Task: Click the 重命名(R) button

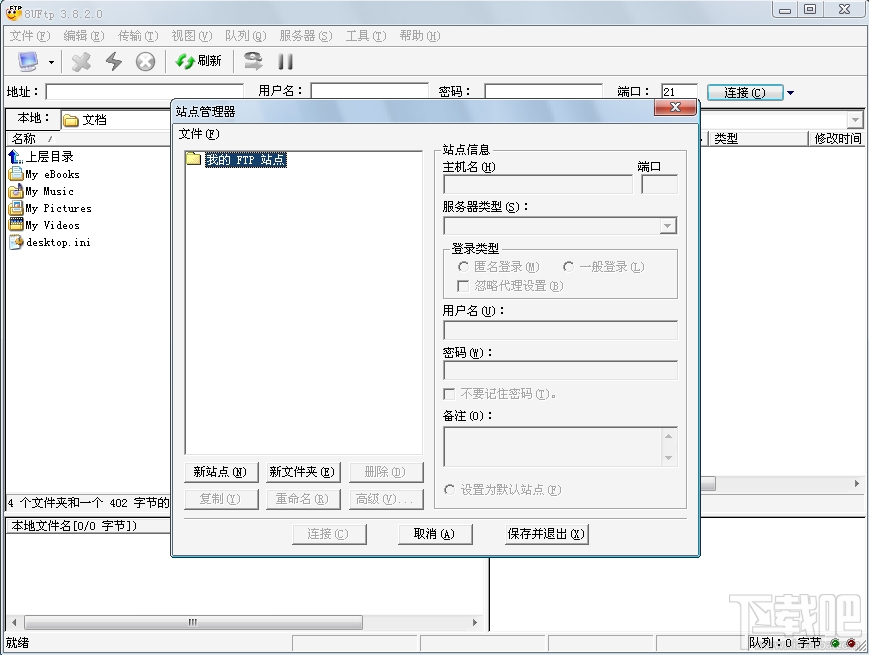Action: tap(302, 499)
